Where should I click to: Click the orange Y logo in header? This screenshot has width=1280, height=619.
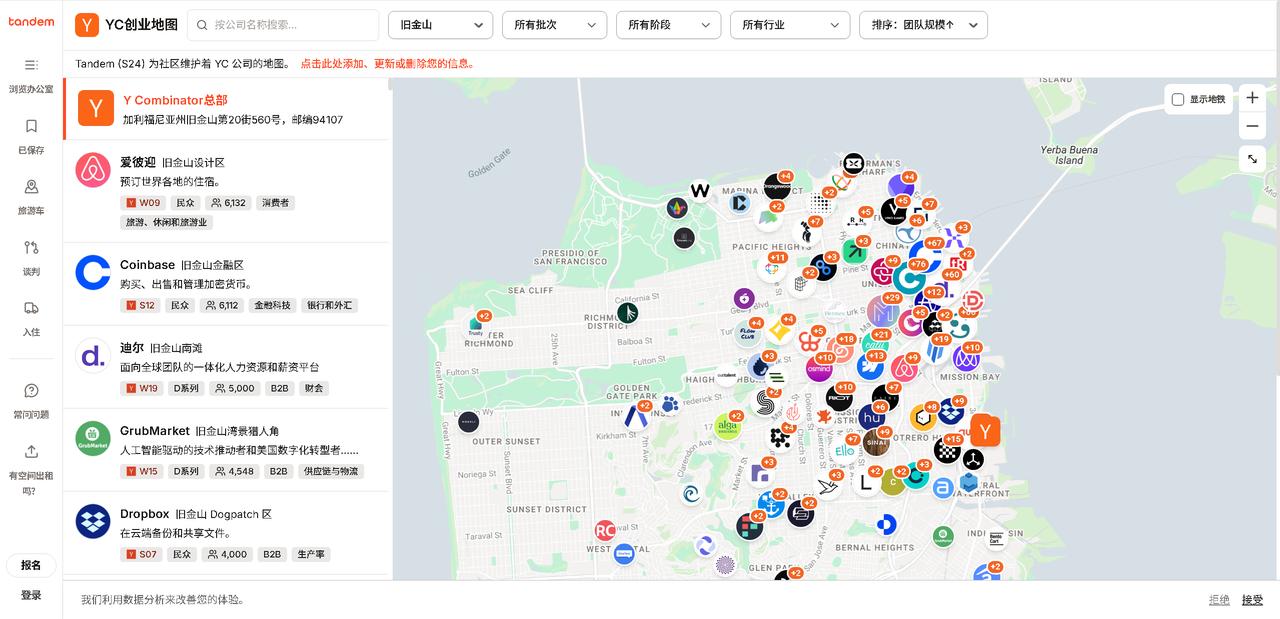tap(87, 25)
